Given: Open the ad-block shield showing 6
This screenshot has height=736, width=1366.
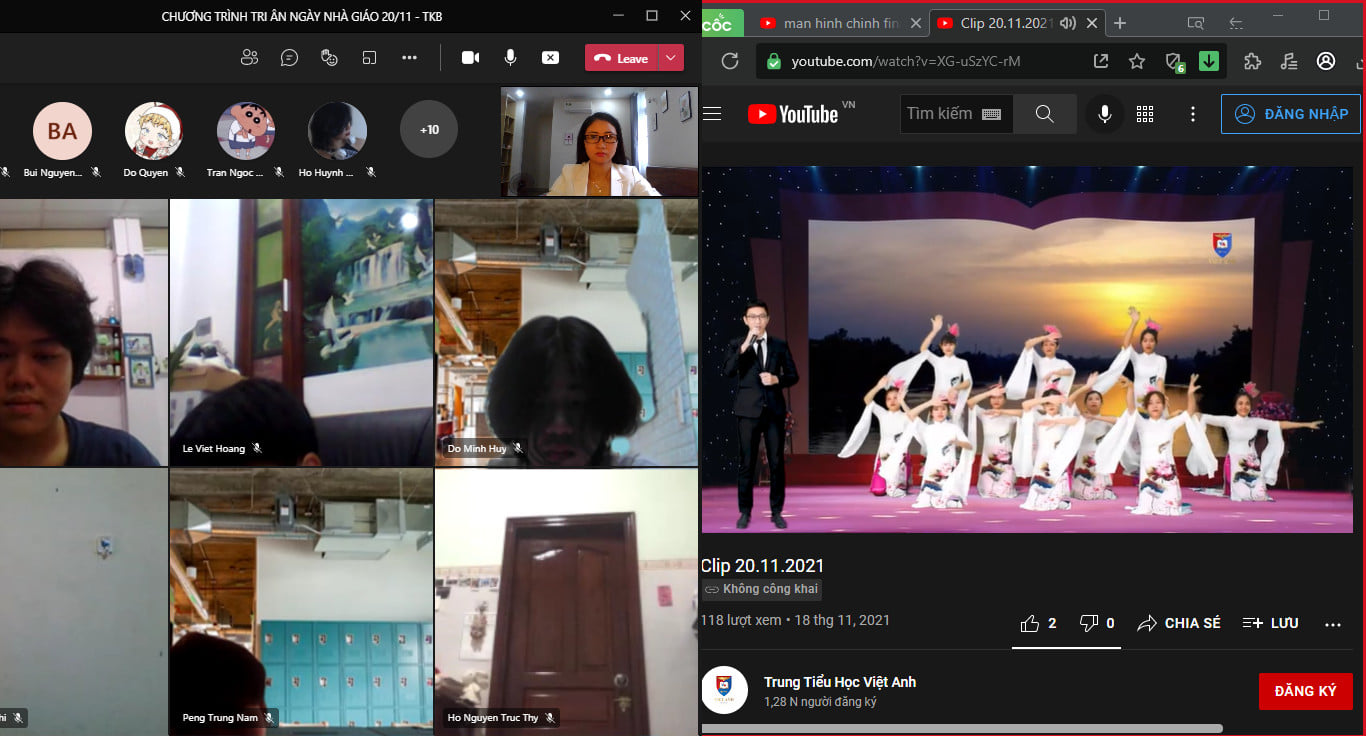Looking at the screenshot, I should 1175,62.
